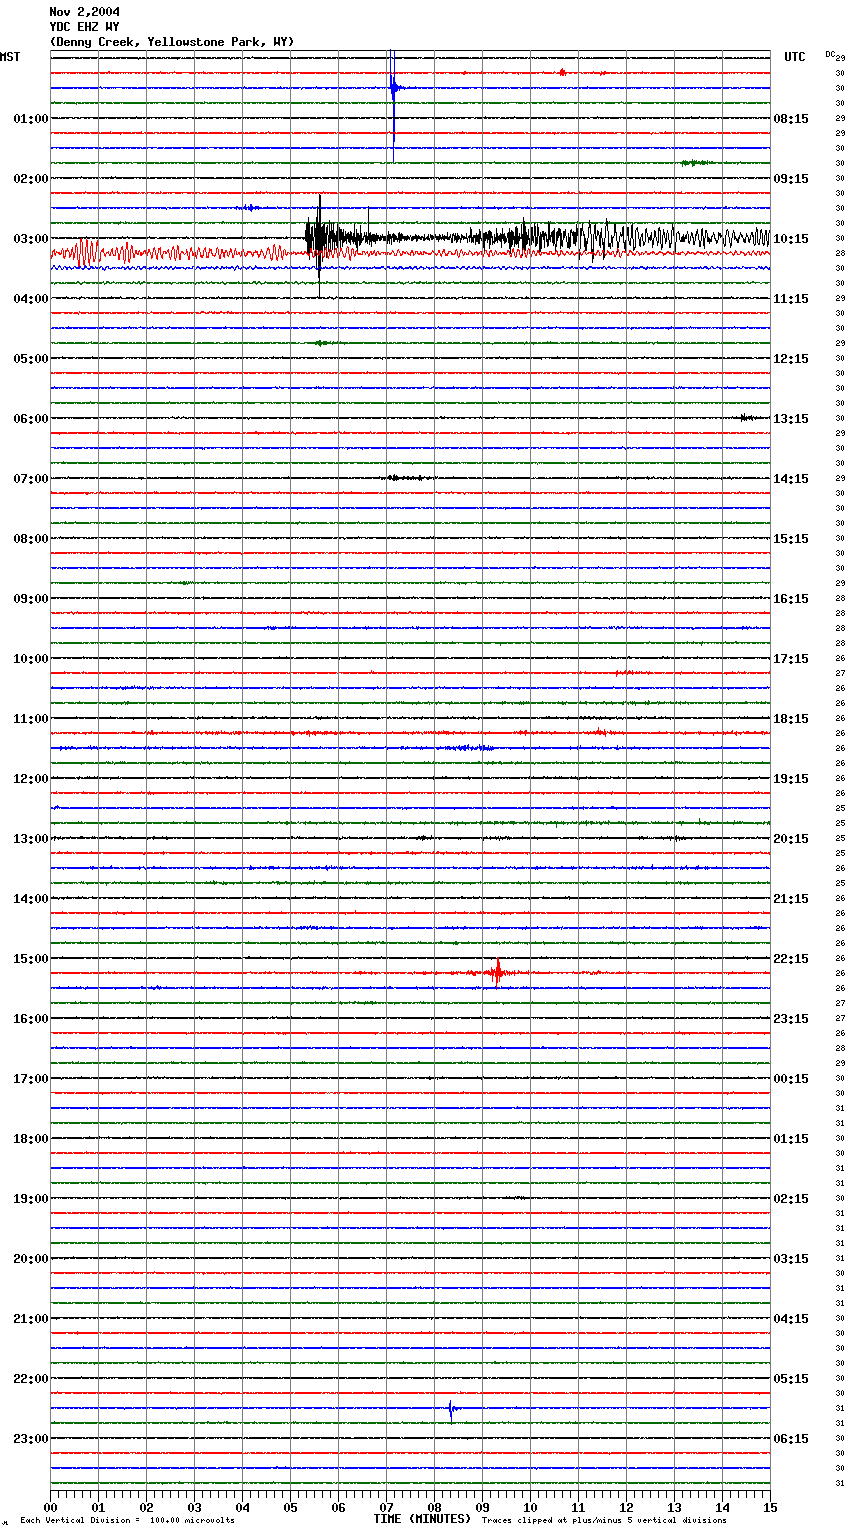
Task: Click the 'UTC' column header
Action: 795,57
